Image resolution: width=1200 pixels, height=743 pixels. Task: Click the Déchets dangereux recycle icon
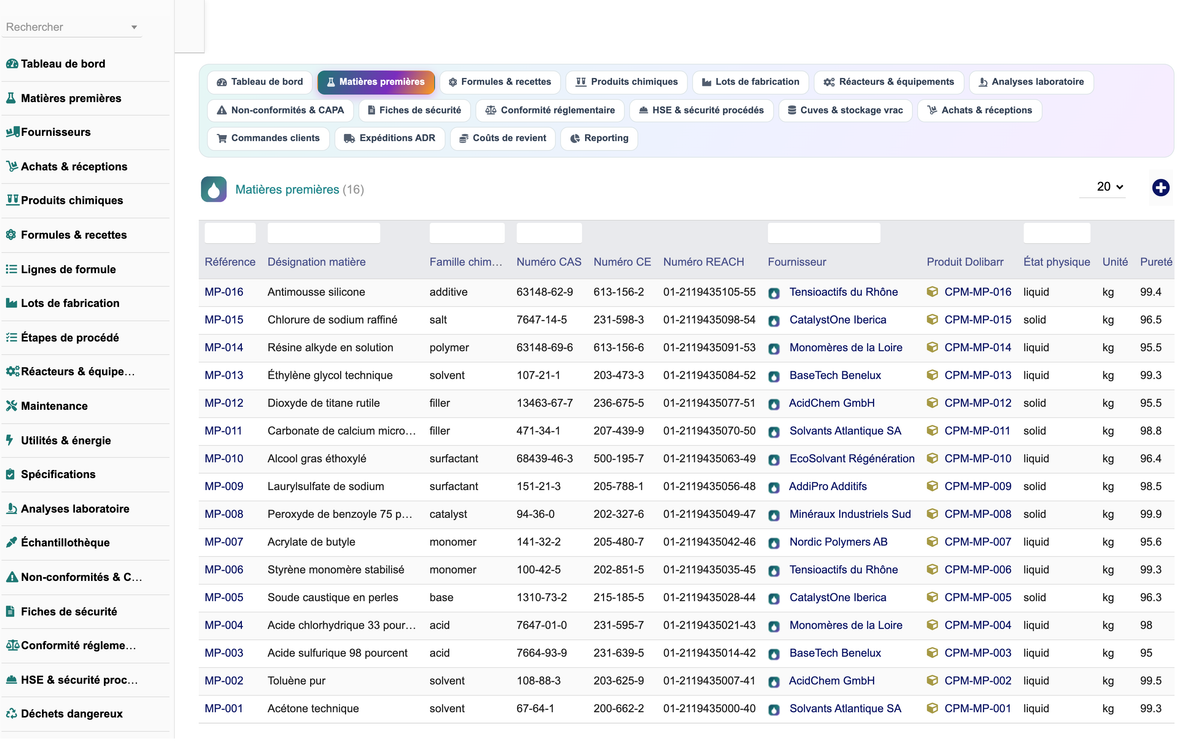pyautogui.click(x=12, y=714)
